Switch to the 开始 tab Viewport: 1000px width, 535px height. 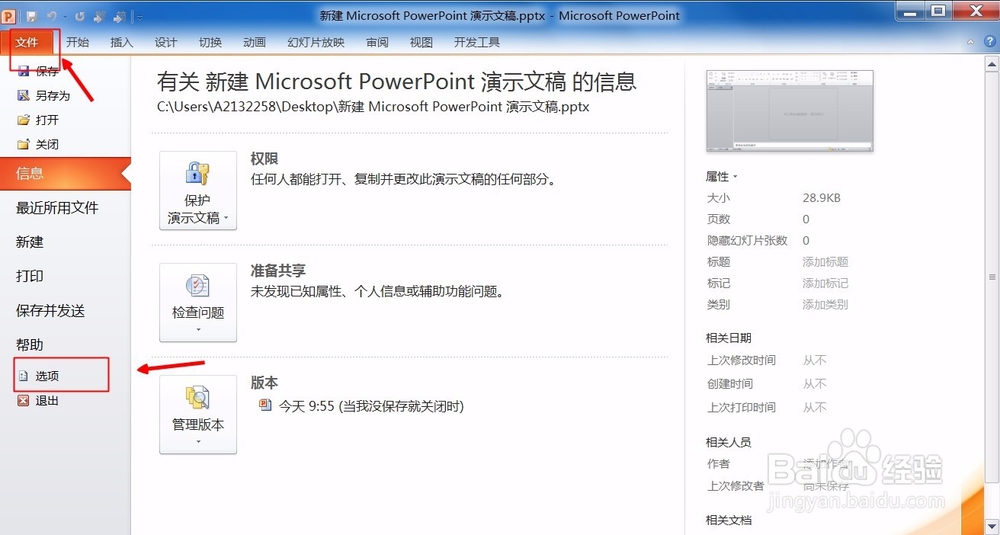click(77, 42)
